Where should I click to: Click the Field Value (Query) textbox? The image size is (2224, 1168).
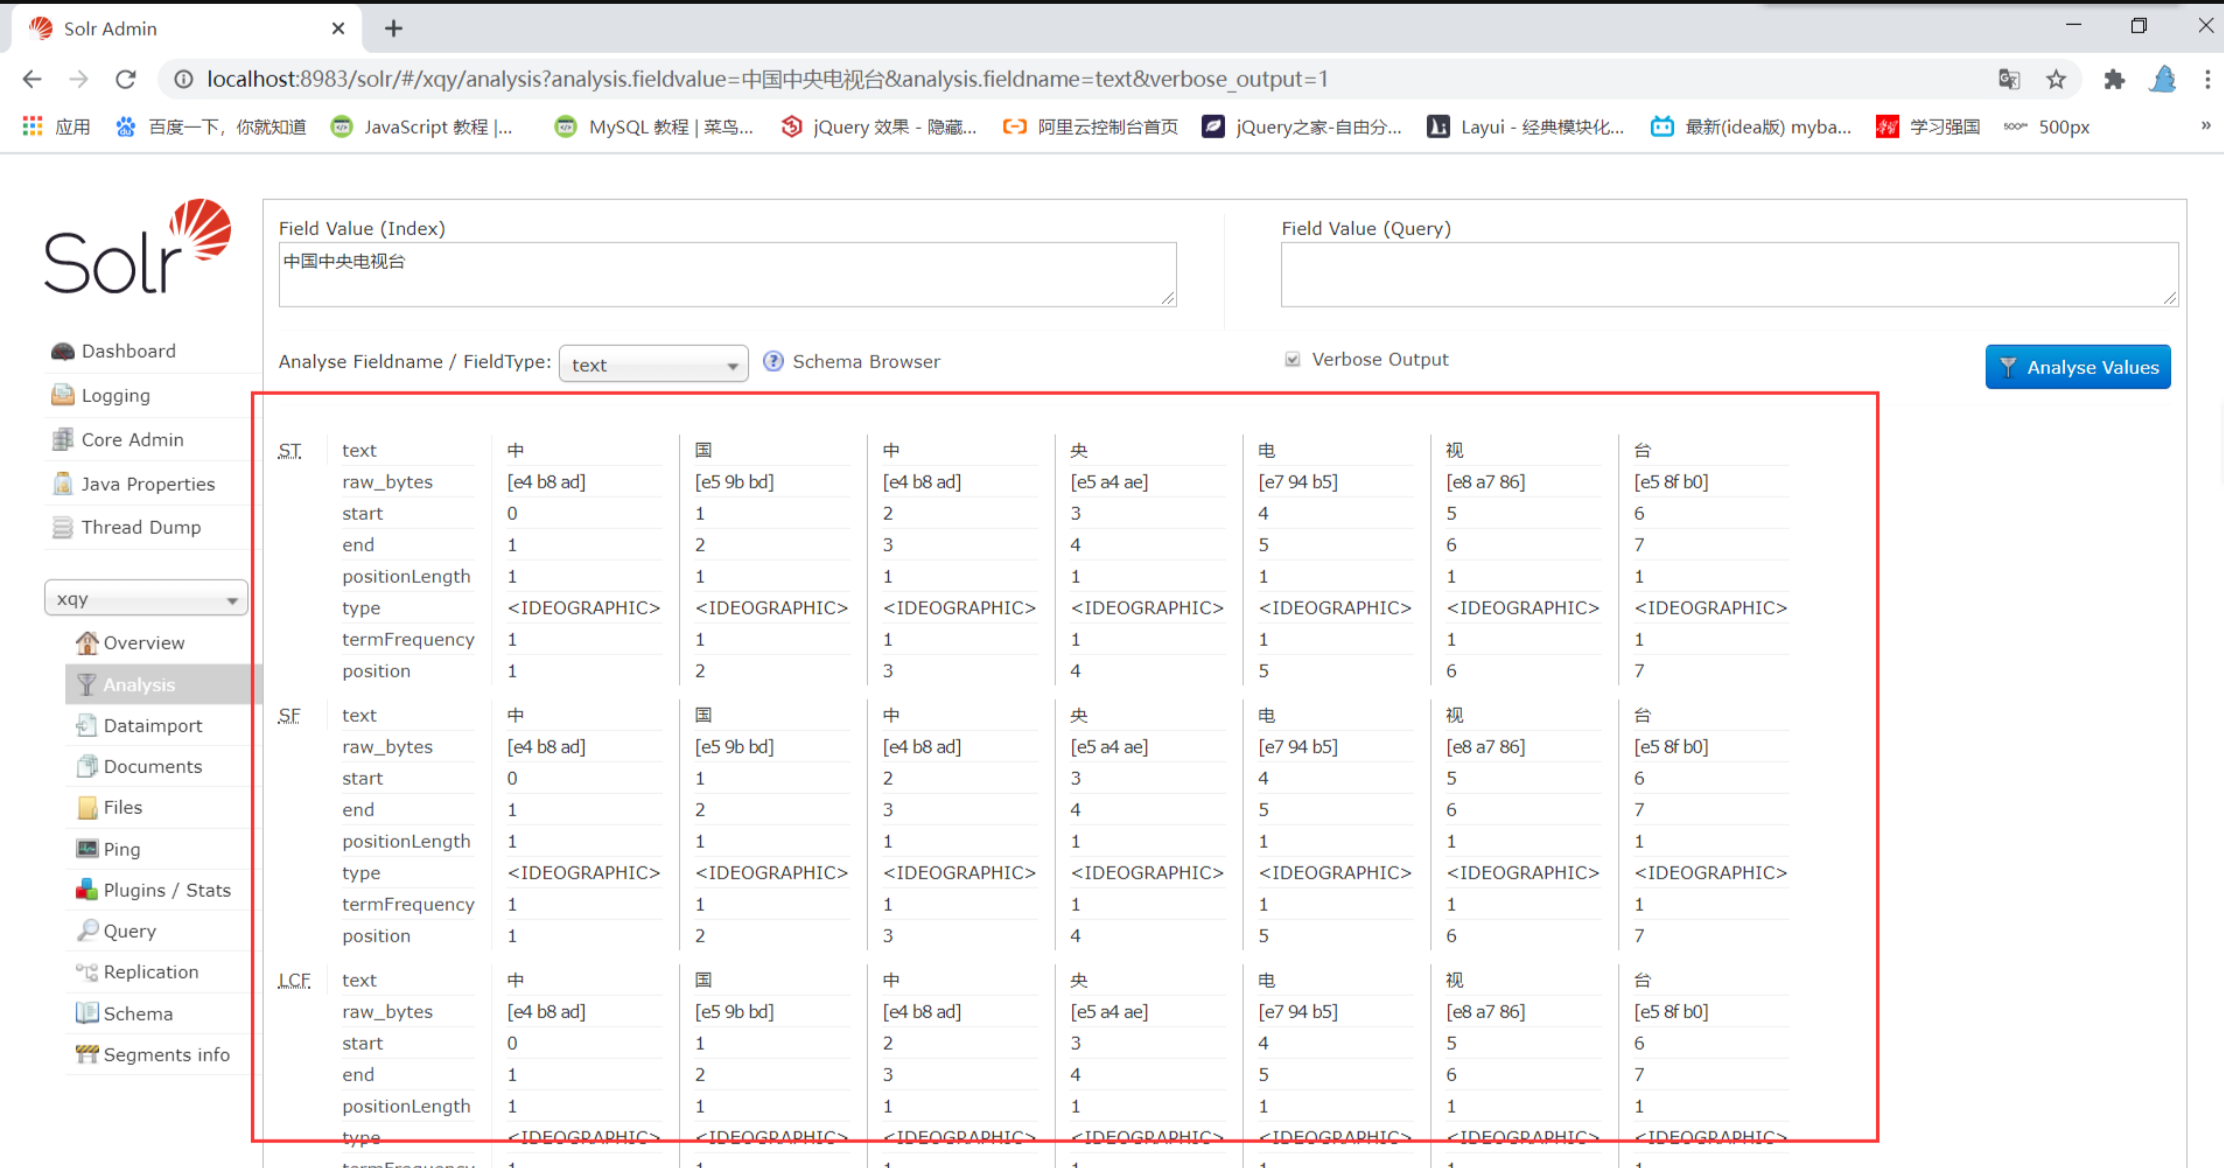tap(1728, 274)
